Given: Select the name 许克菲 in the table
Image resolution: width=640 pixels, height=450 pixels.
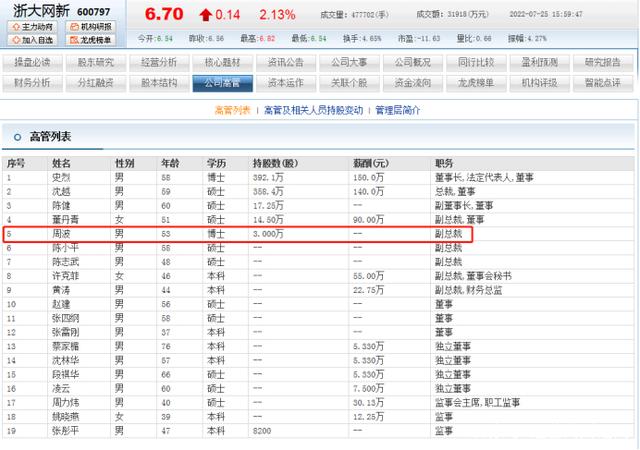Looking at the screenshot, I should [x=65, y=276].
